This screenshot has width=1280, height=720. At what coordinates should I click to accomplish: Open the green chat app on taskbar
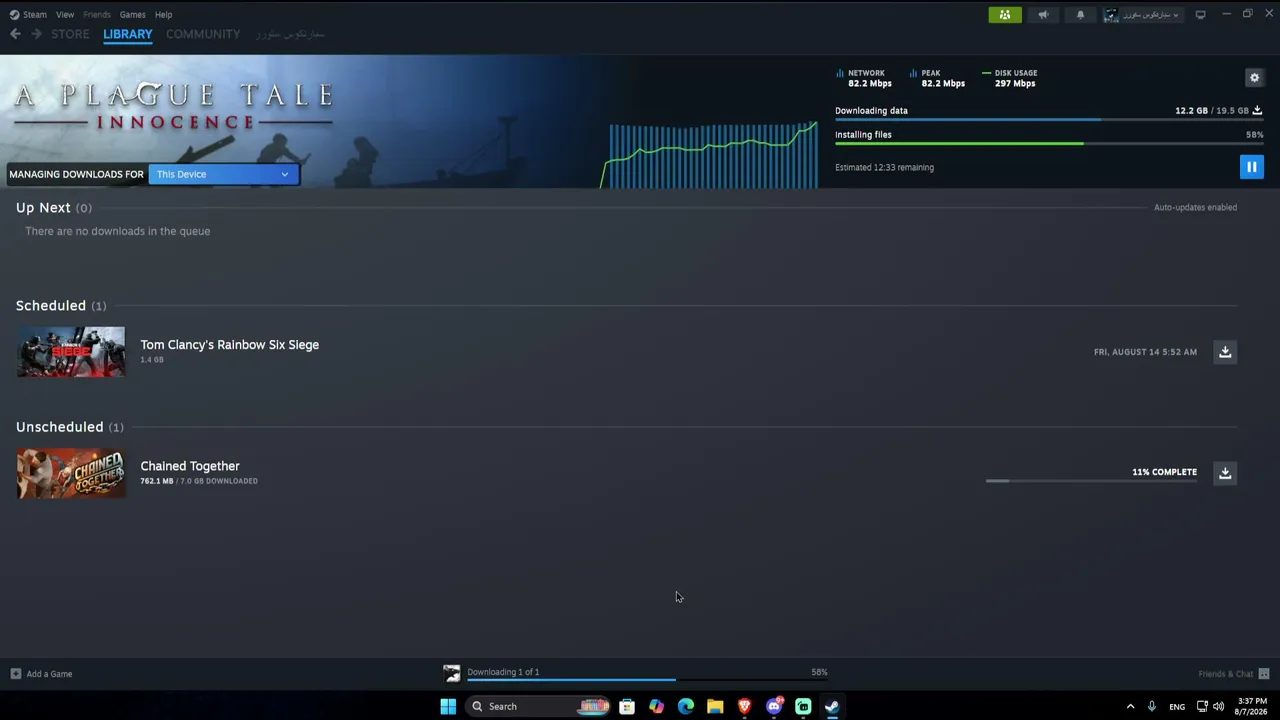coord(803,706)
